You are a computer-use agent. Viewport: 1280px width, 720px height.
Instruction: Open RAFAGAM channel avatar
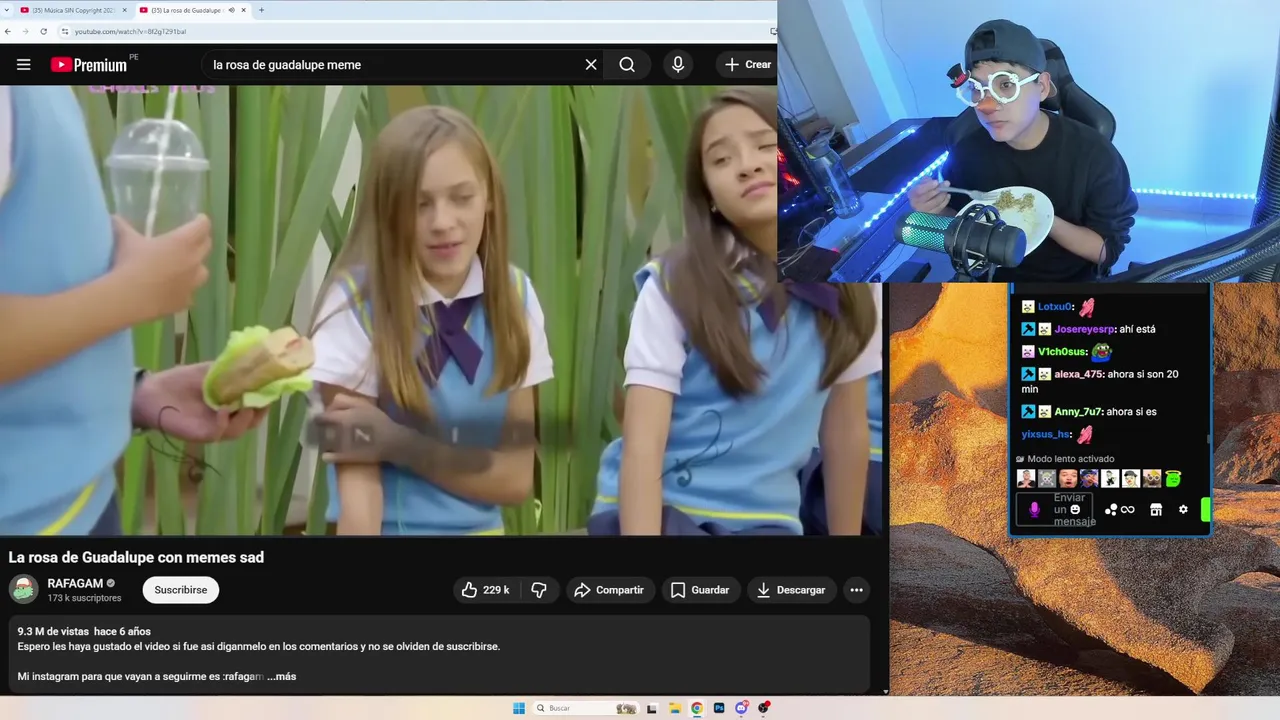tap(24, 590)
